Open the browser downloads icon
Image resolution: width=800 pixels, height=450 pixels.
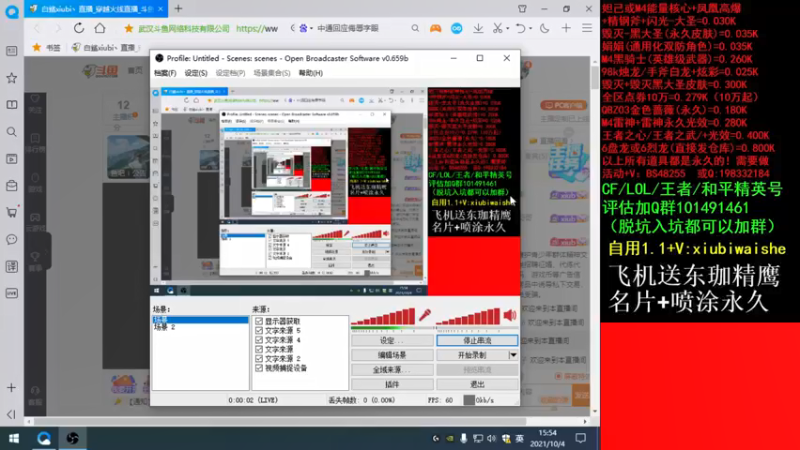[478, 29]
